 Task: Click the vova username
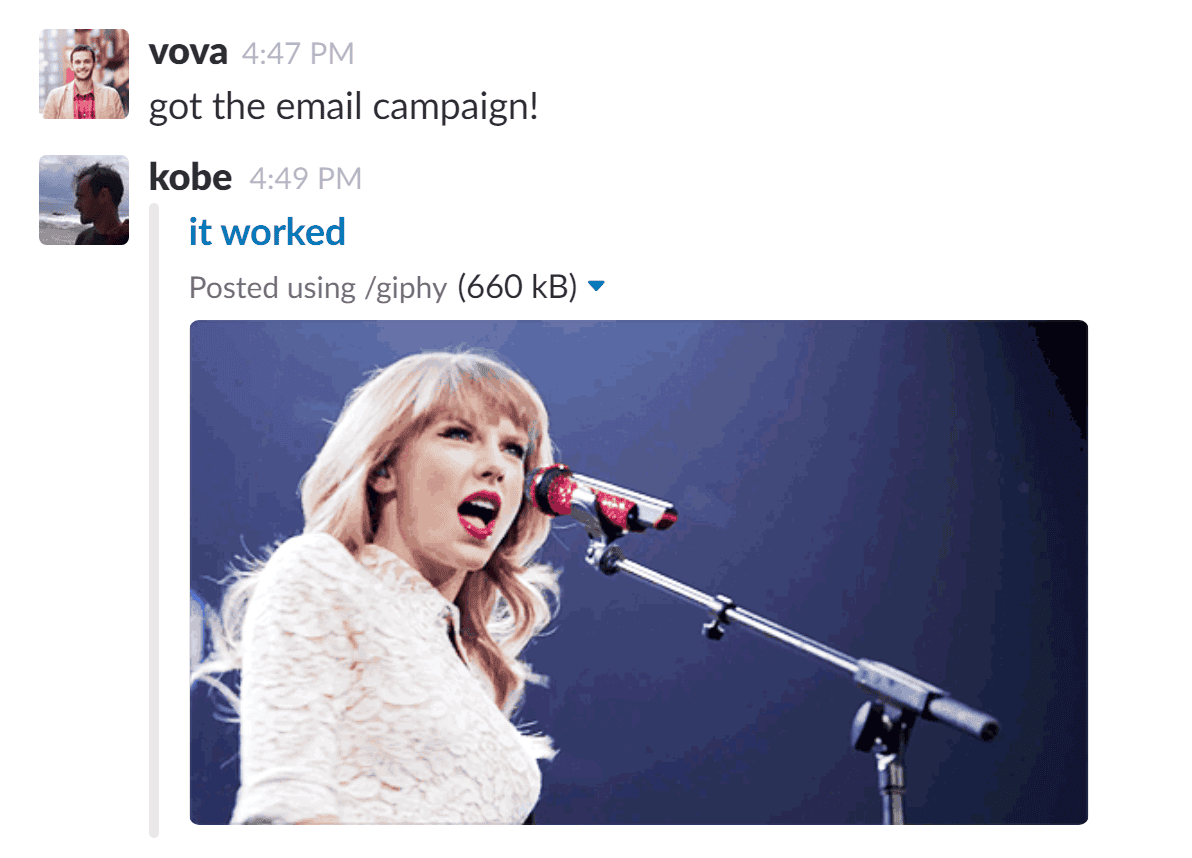pos(188,52)
